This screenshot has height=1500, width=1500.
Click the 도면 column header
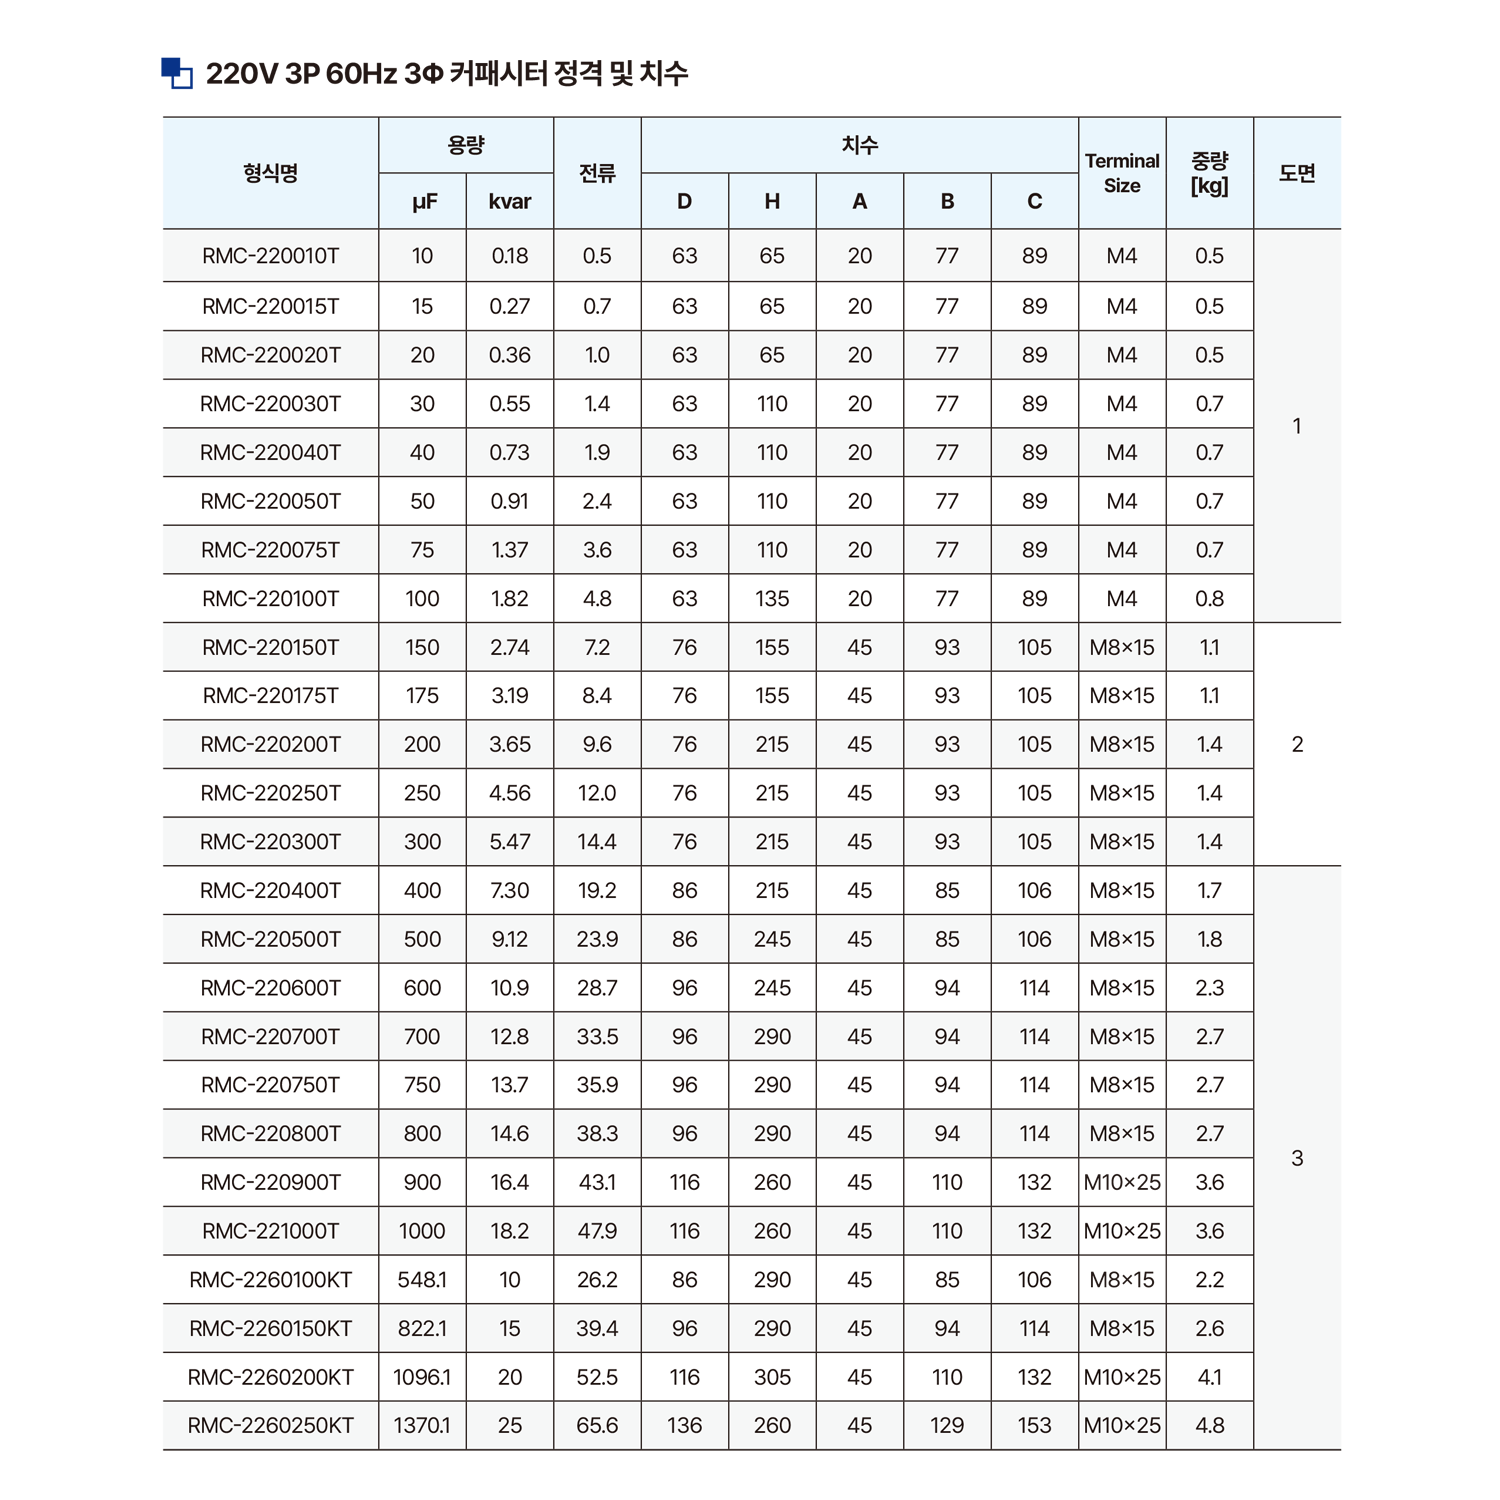(1297, 173)
